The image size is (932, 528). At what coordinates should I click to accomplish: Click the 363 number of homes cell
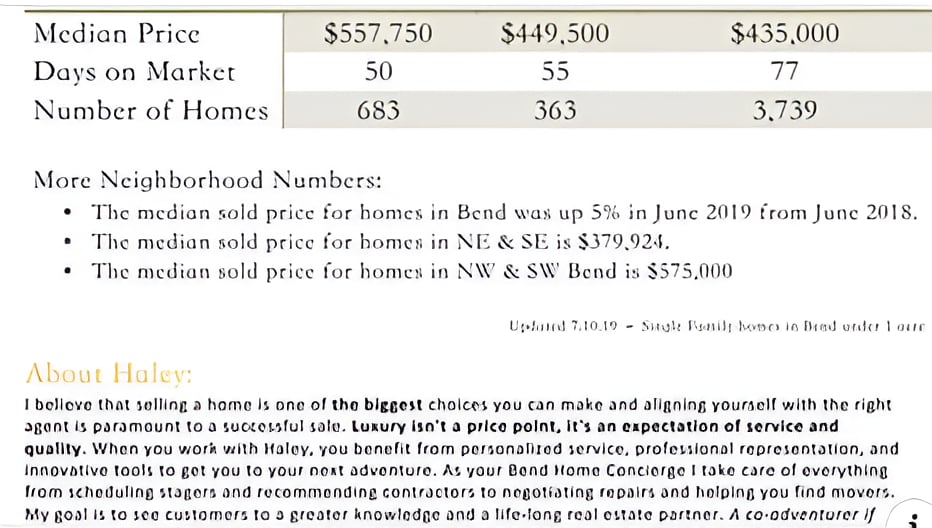click(555, 111)
